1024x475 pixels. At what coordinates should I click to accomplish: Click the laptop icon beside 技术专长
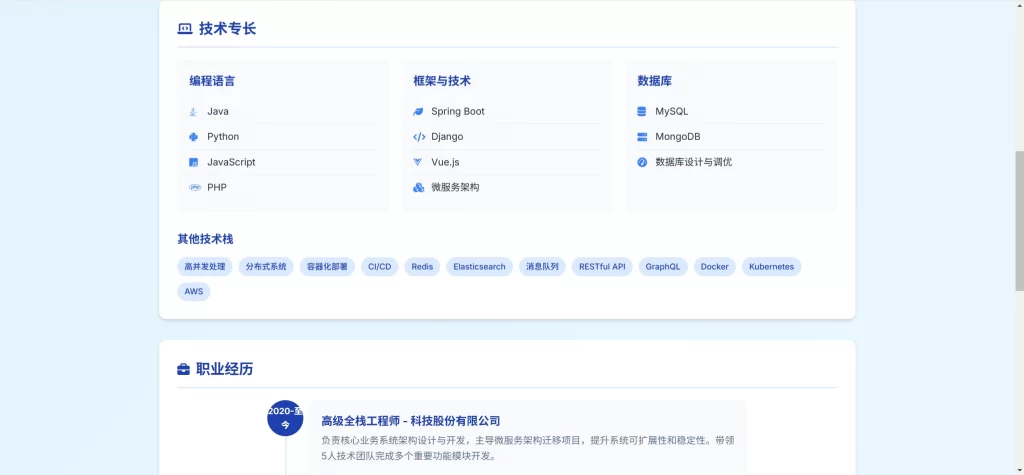[x=185, y=29]
